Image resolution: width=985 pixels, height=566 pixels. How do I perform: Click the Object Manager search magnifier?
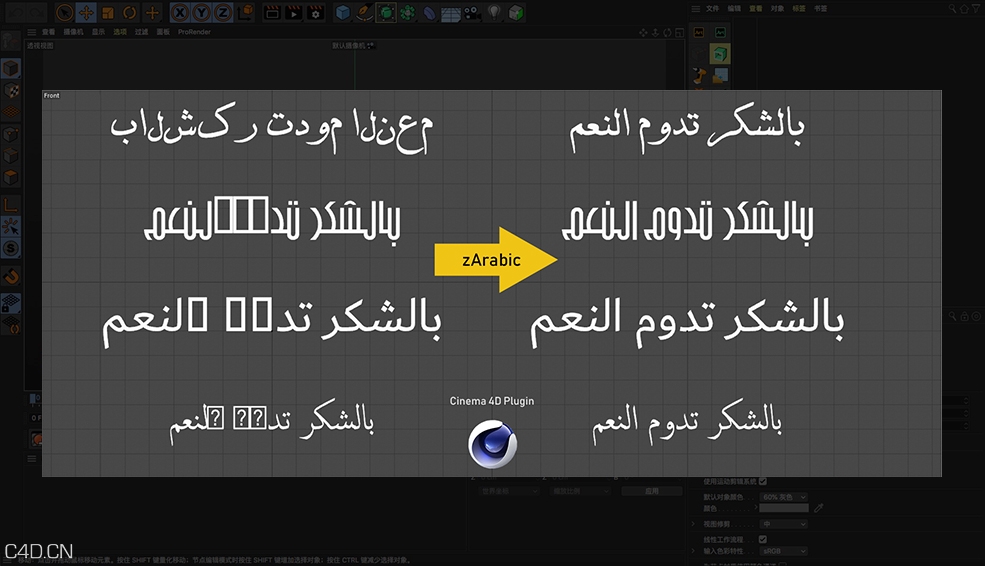952,9
